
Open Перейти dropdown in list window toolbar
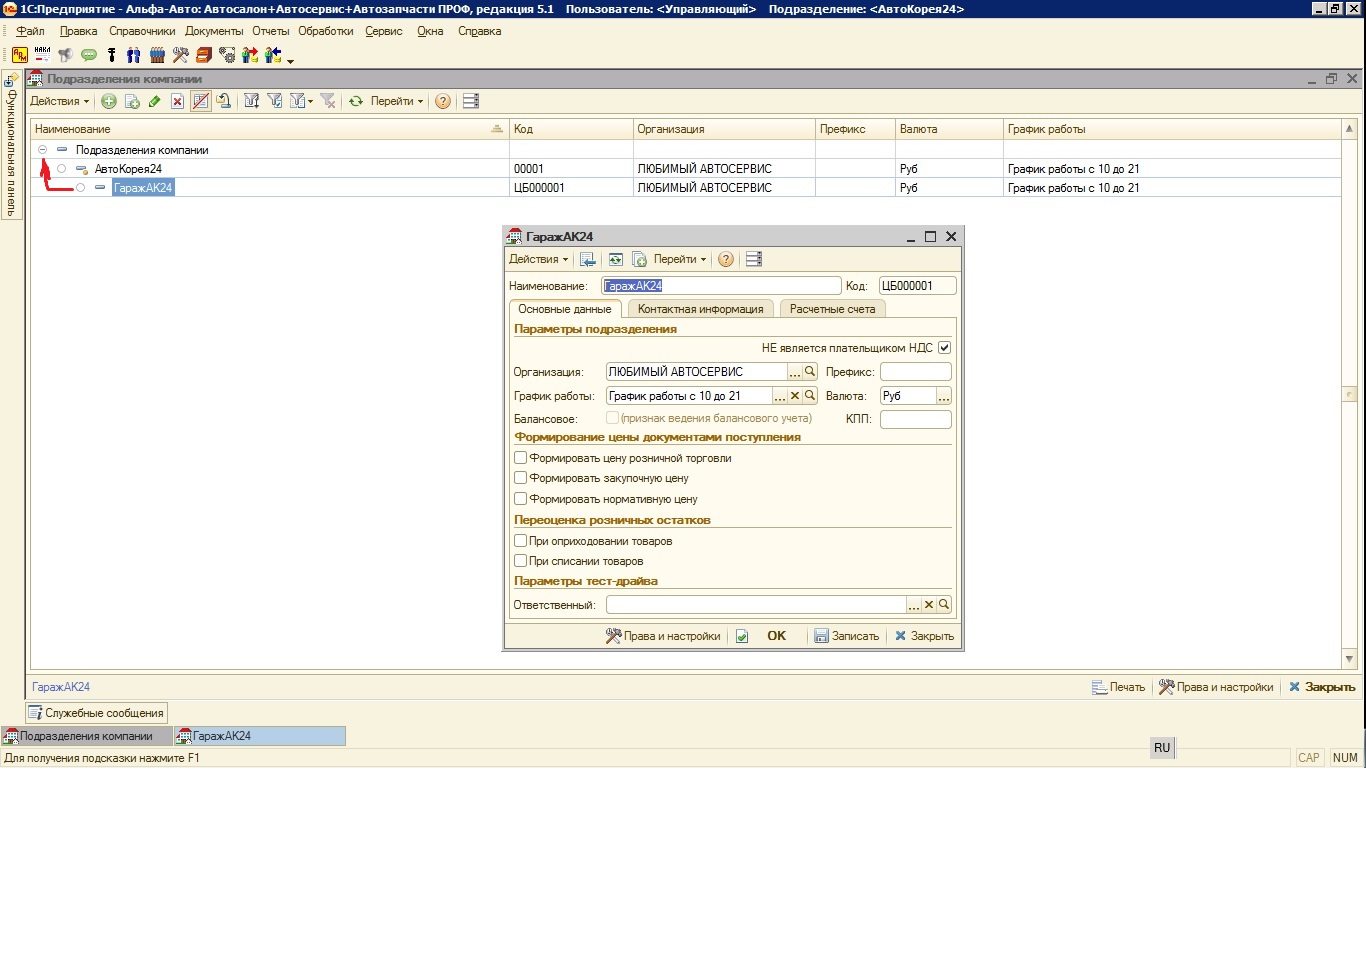point(397,101)
